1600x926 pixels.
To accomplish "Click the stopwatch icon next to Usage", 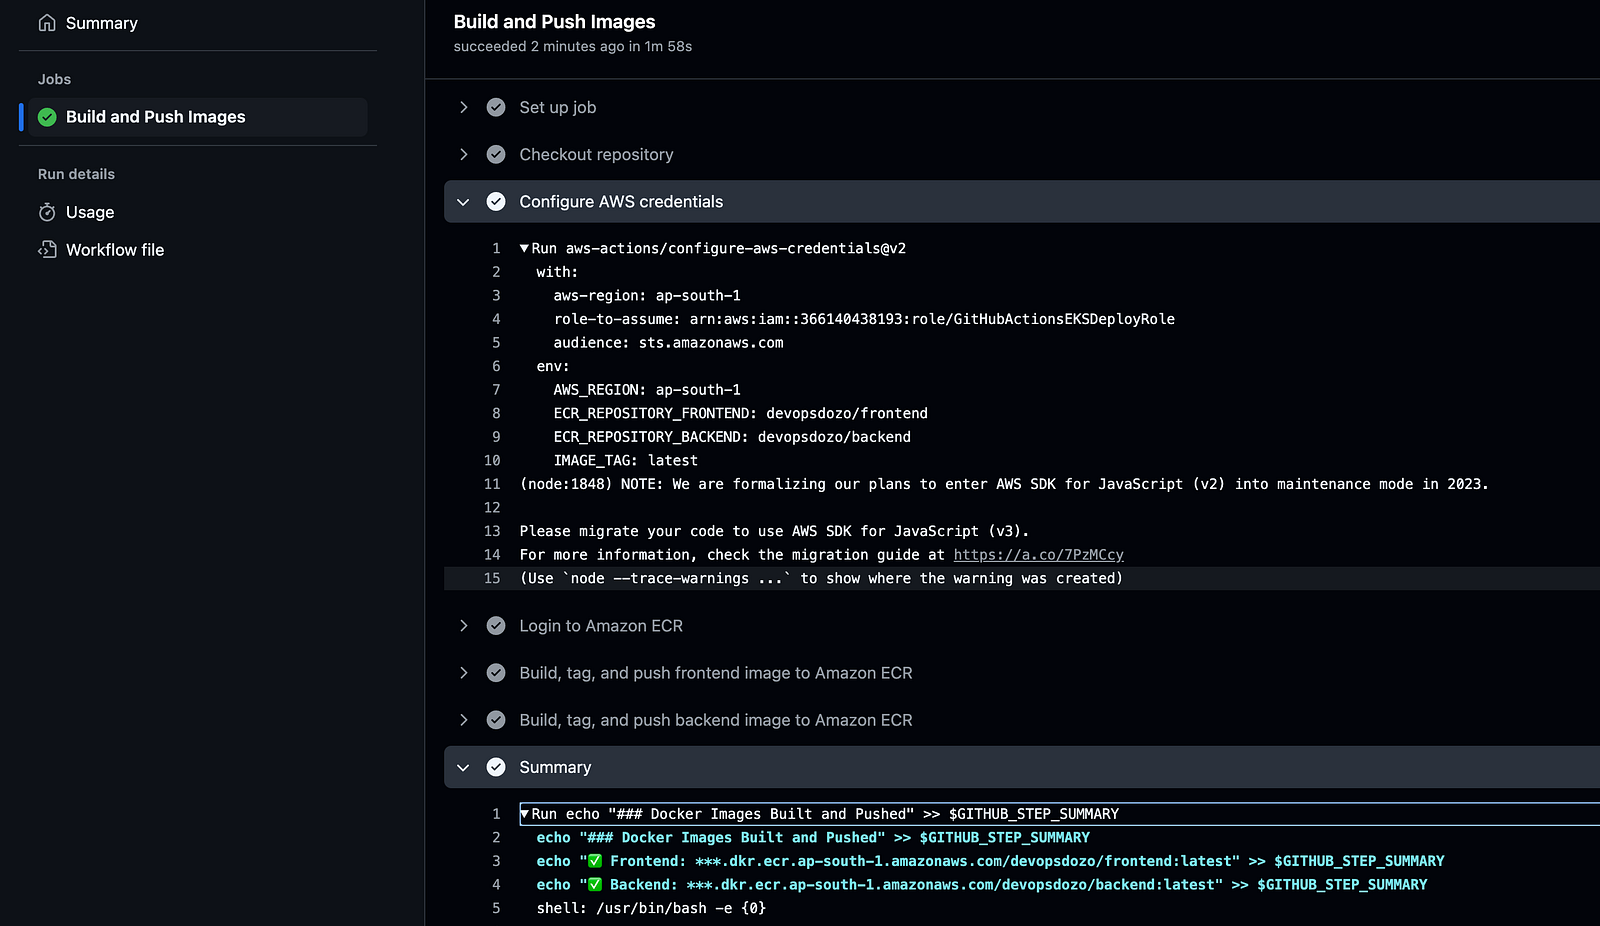I will pos(47,212).
